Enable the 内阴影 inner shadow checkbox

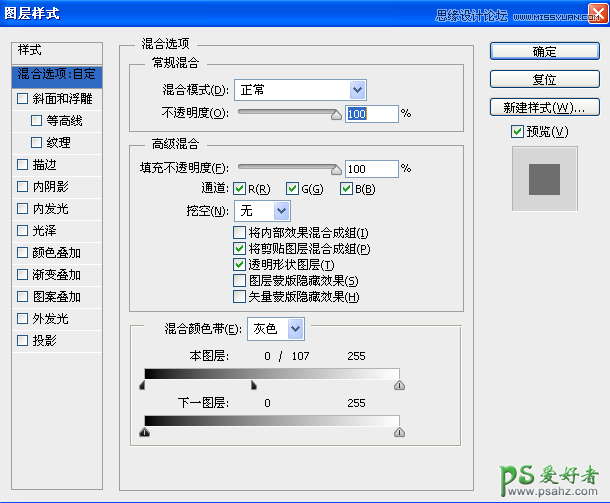[23, 187]
